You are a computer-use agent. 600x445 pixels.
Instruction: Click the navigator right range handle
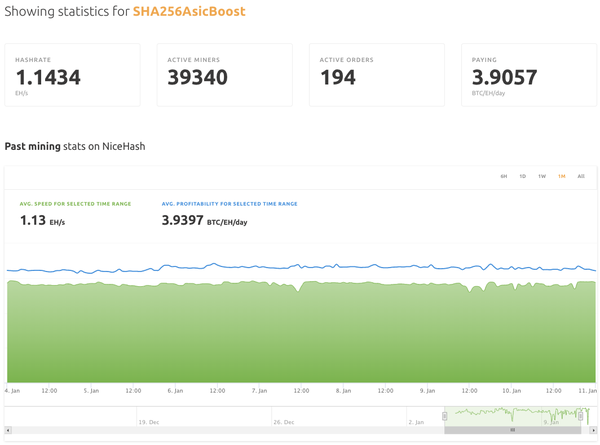point(581,416)
